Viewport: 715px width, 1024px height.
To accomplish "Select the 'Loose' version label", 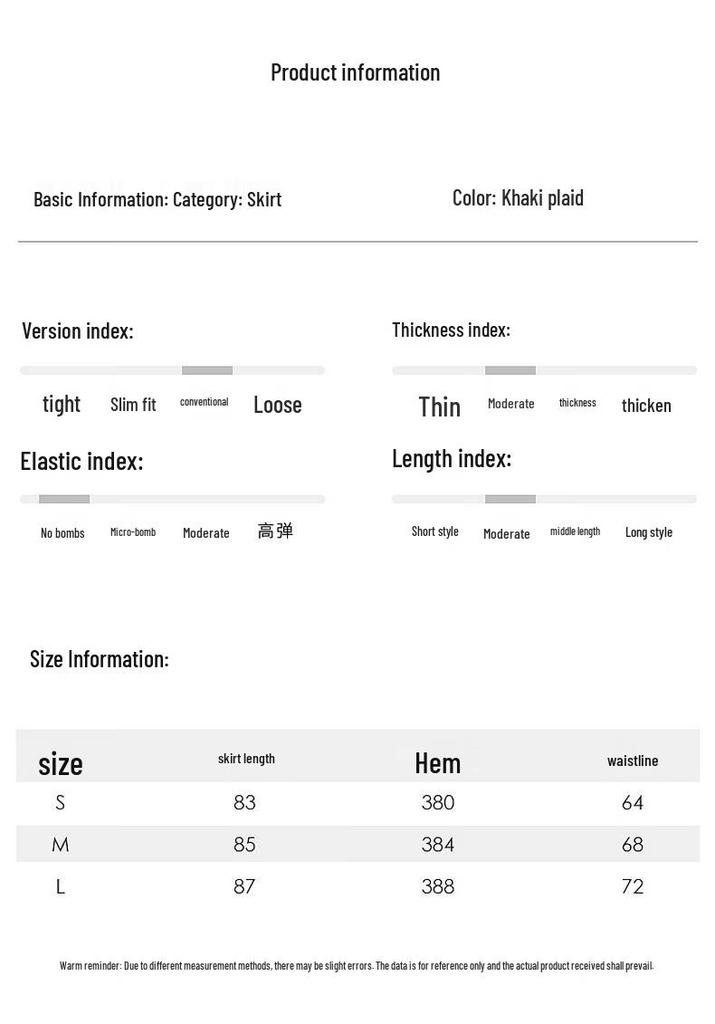I will [278, 405].
